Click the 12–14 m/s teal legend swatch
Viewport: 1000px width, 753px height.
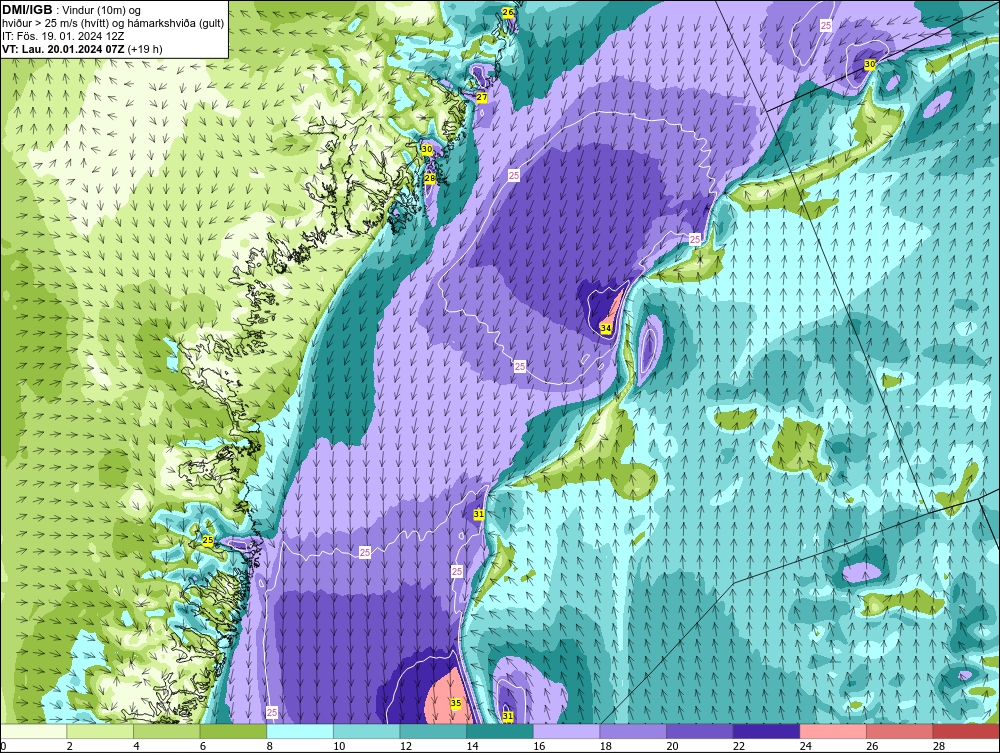pyautogui.click(x=433, y=731)
